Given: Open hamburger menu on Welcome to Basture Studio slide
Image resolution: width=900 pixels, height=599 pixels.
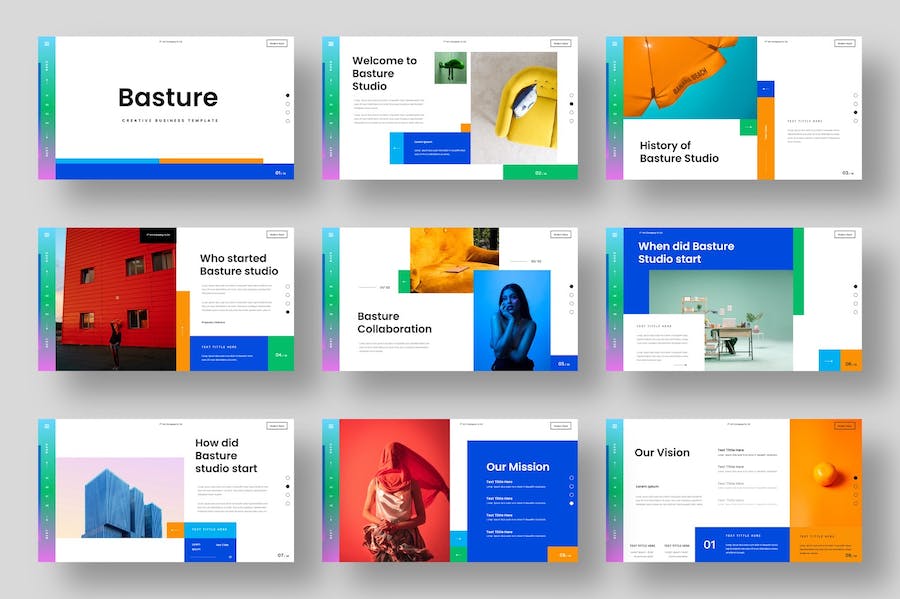Looking at the screenshot, I should click(x=330, y=44).
